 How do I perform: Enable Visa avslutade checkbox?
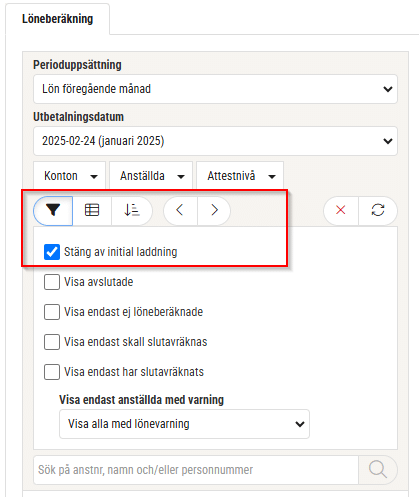(52, 282)
